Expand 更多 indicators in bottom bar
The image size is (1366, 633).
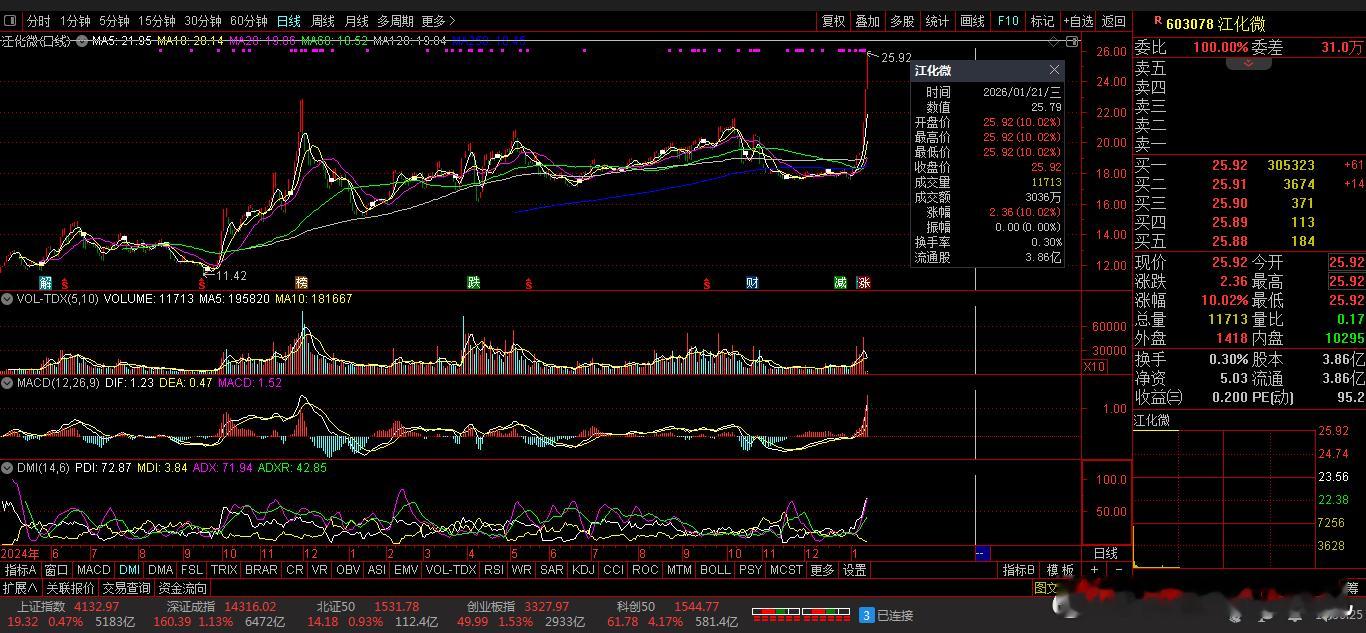point(822,570)
